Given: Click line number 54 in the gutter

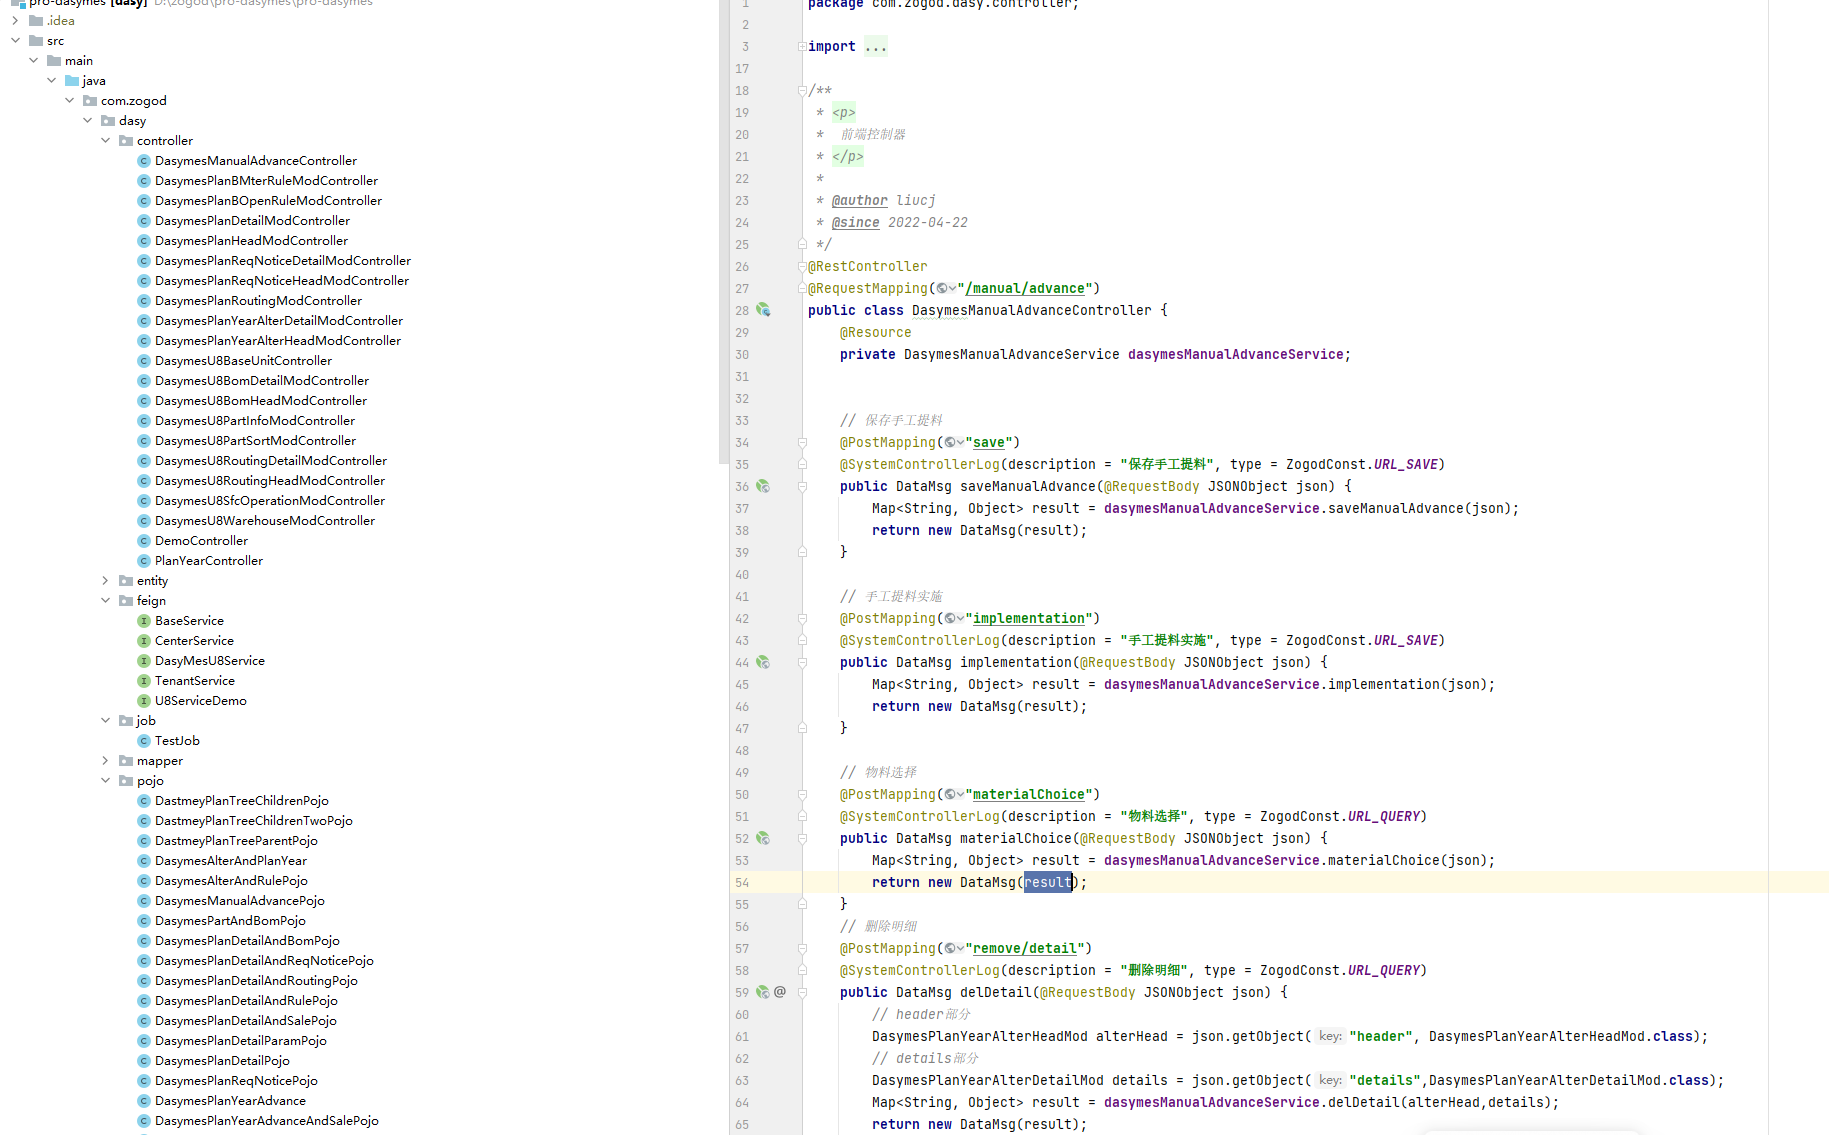Looking at the screenshot, I should point(742,882).
